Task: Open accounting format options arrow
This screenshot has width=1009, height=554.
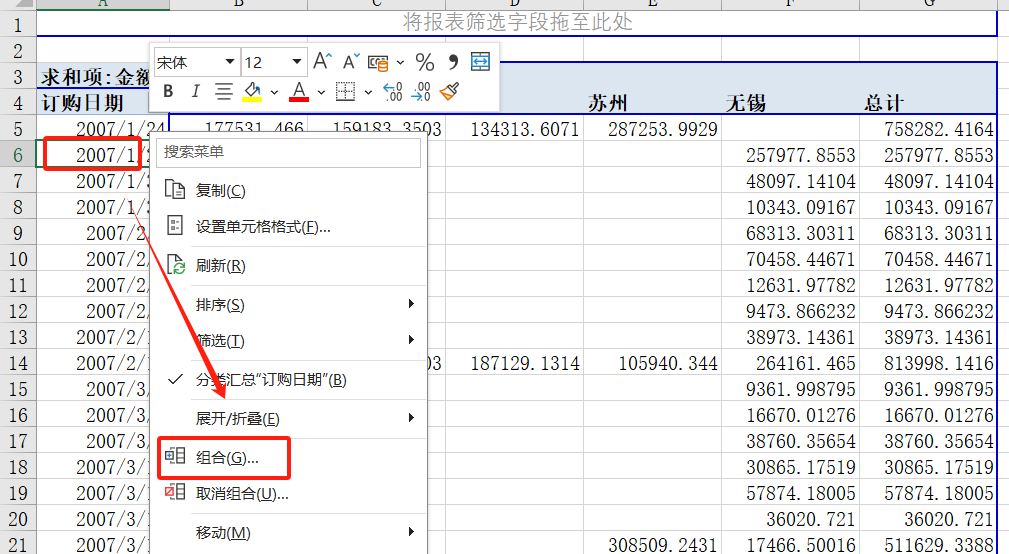Action: (401, 62)
